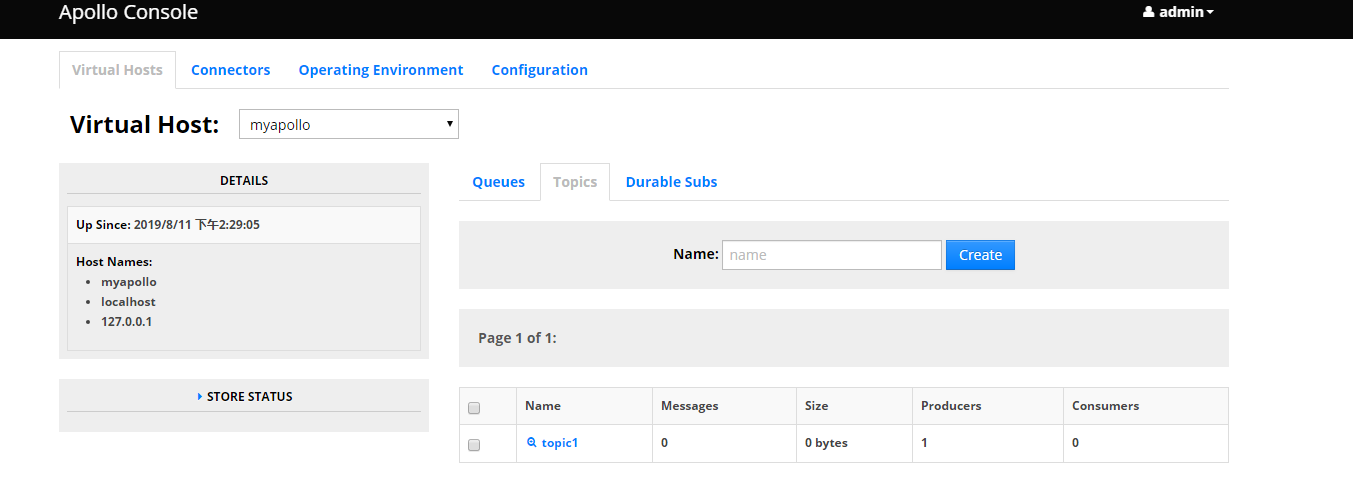Check the select-all checkbox in table header
This screenshot has height=501, width=1353.
474,408
